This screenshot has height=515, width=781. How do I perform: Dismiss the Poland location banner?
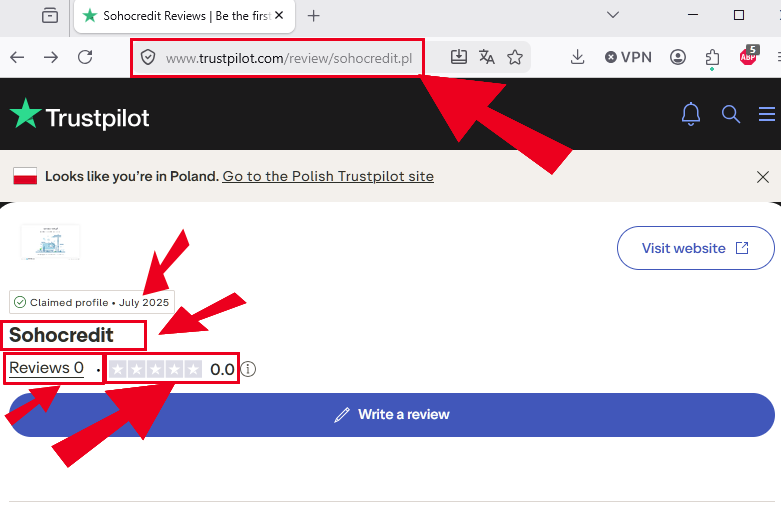point(763,177)
